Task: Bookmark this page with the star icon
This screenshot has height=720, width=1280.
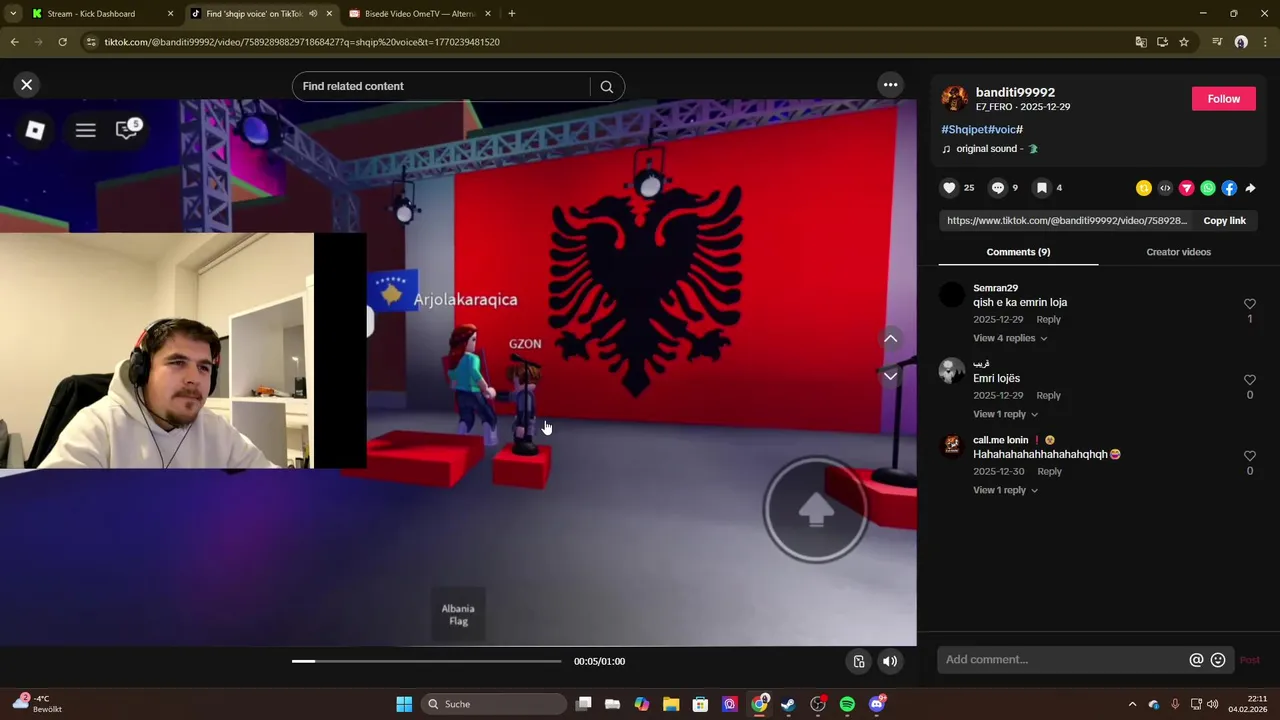Action: 1184,42
